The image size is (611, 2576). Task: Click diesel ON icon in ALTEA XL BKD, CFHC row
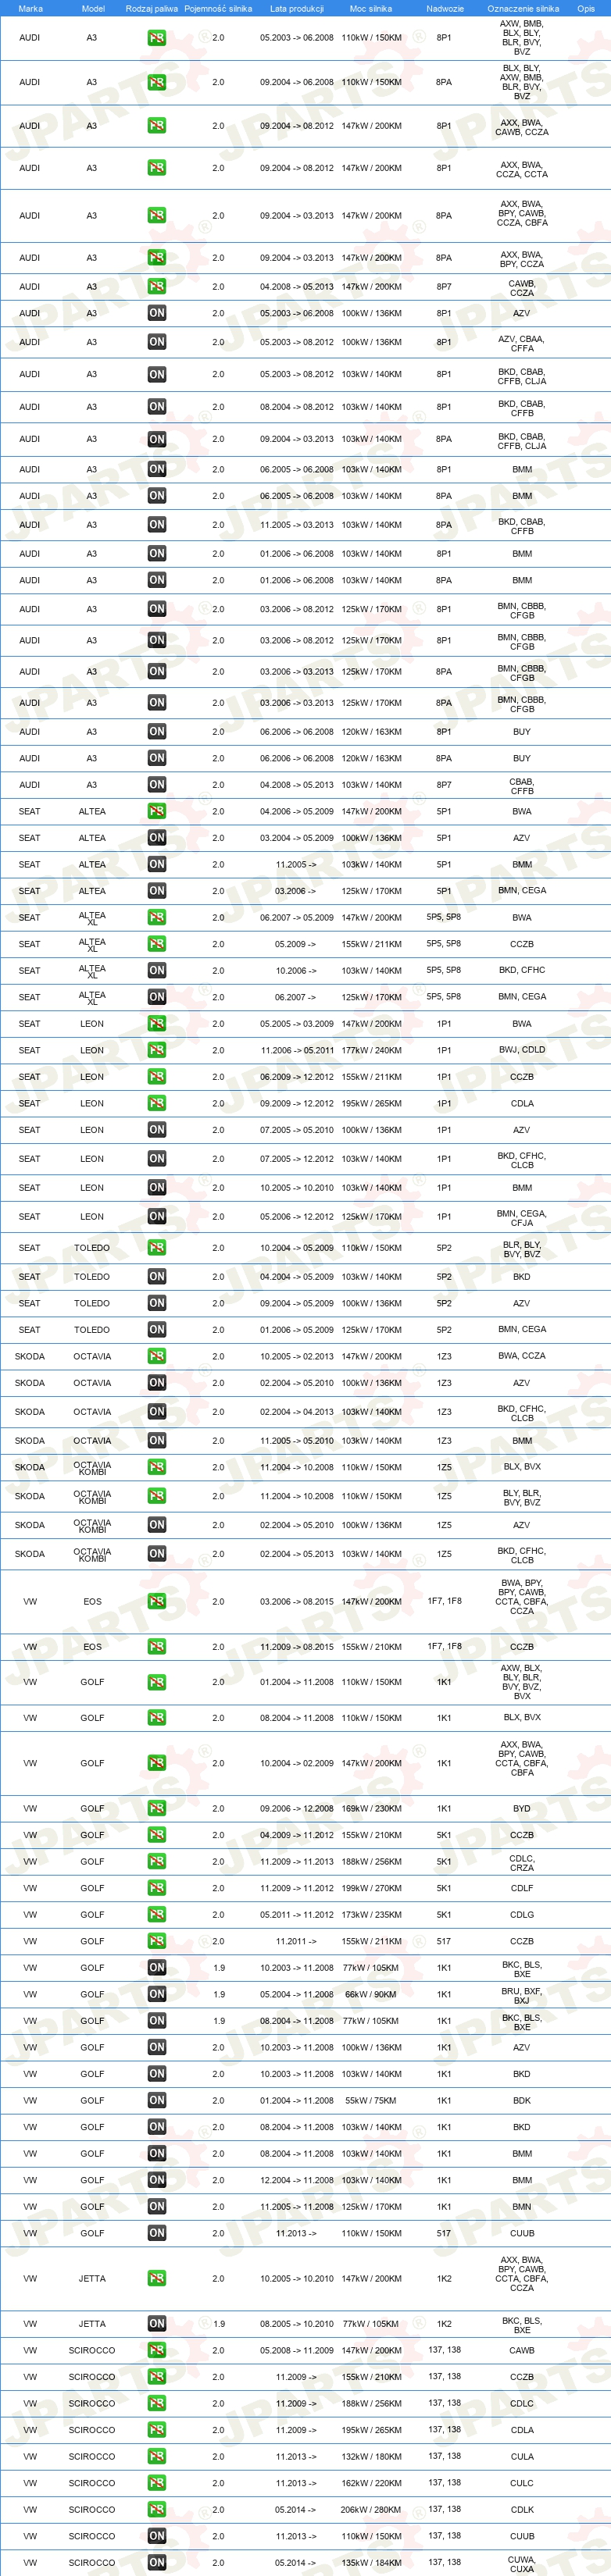tap(157, 970)
